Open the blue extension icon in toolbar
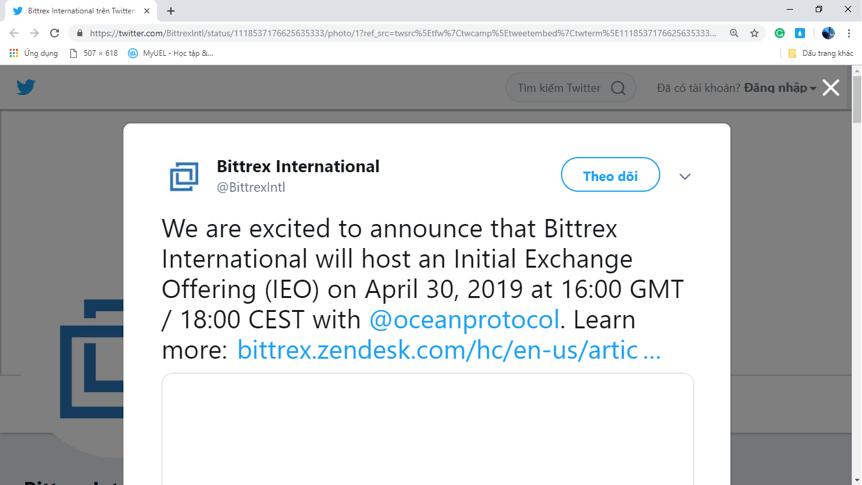 point(800,33)
